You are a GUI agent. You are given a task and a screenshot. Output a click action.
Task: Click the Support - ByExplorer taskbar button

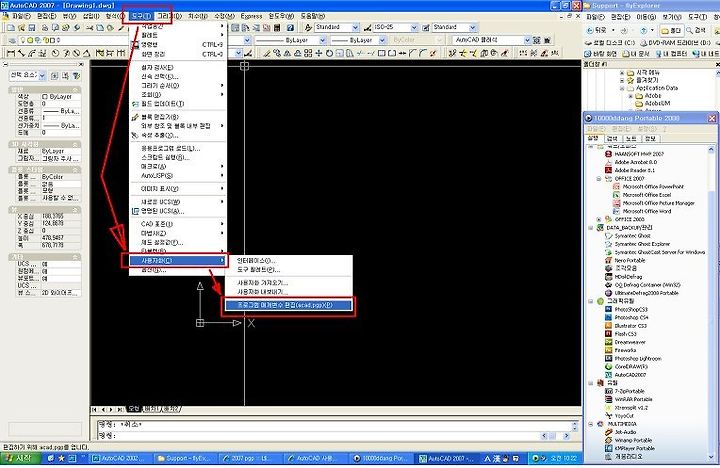point(183,458)
